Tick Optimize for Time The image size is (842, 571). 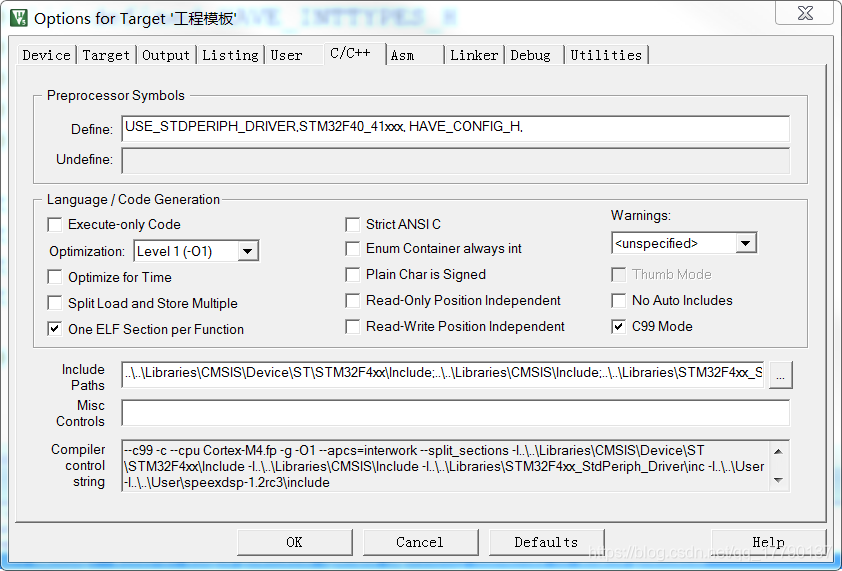click(55, 277)
